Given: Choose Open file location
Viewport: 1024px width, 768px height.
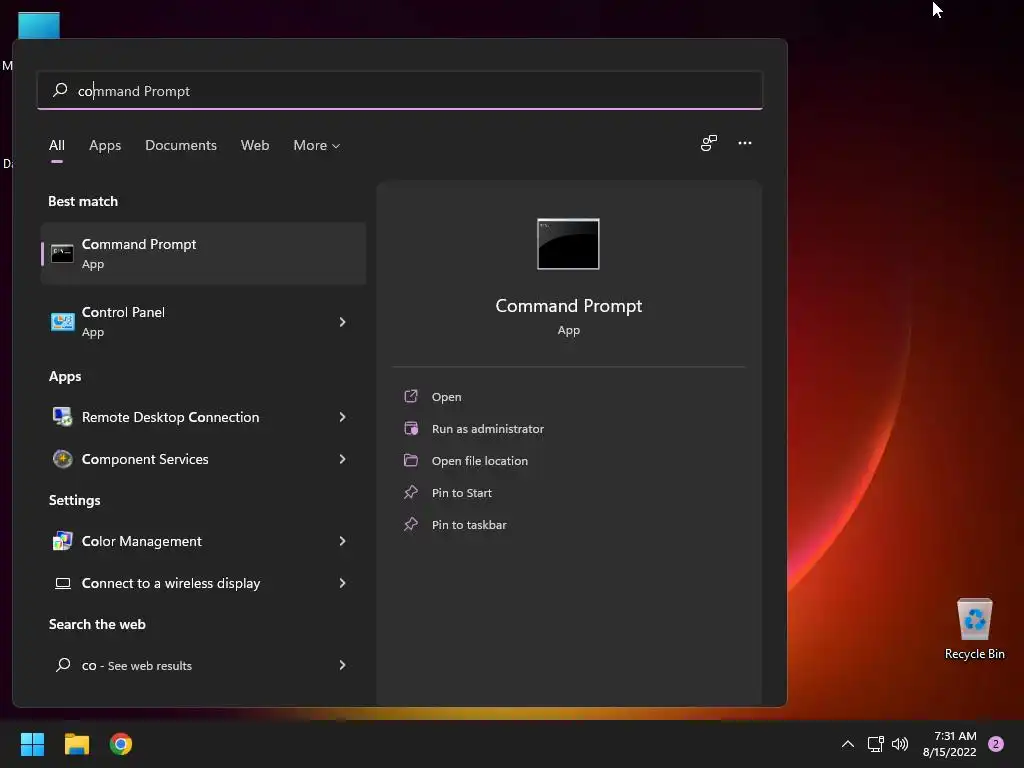Looking at the screenshot, I should click(480, 460).
